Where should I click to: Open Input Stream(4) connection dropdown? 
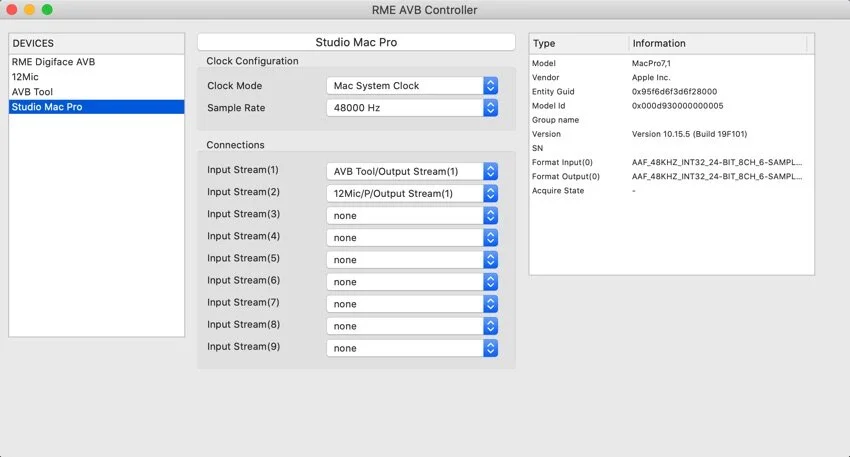click(412, 237)
